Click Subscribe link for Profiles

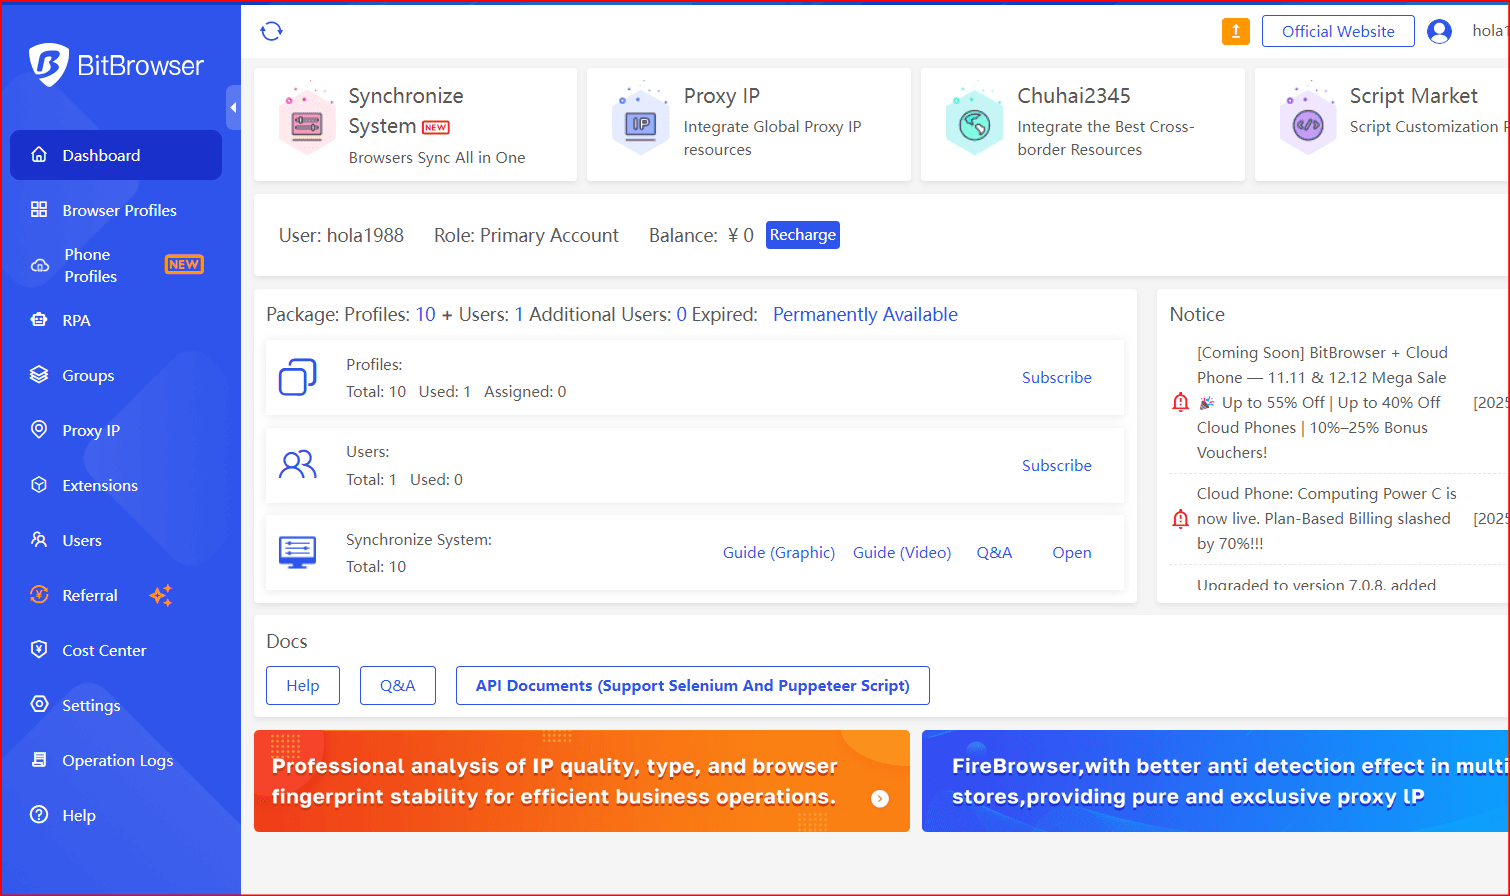point(1056,377)
